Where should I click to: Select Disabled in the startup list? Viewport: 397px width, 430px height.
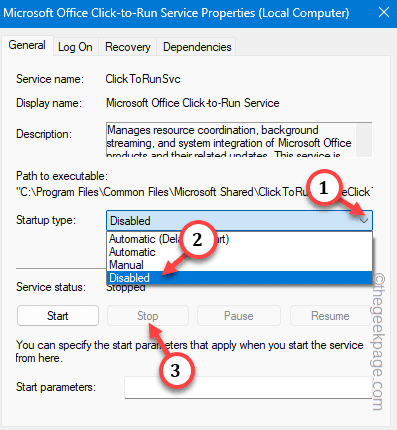click(239, 278)
